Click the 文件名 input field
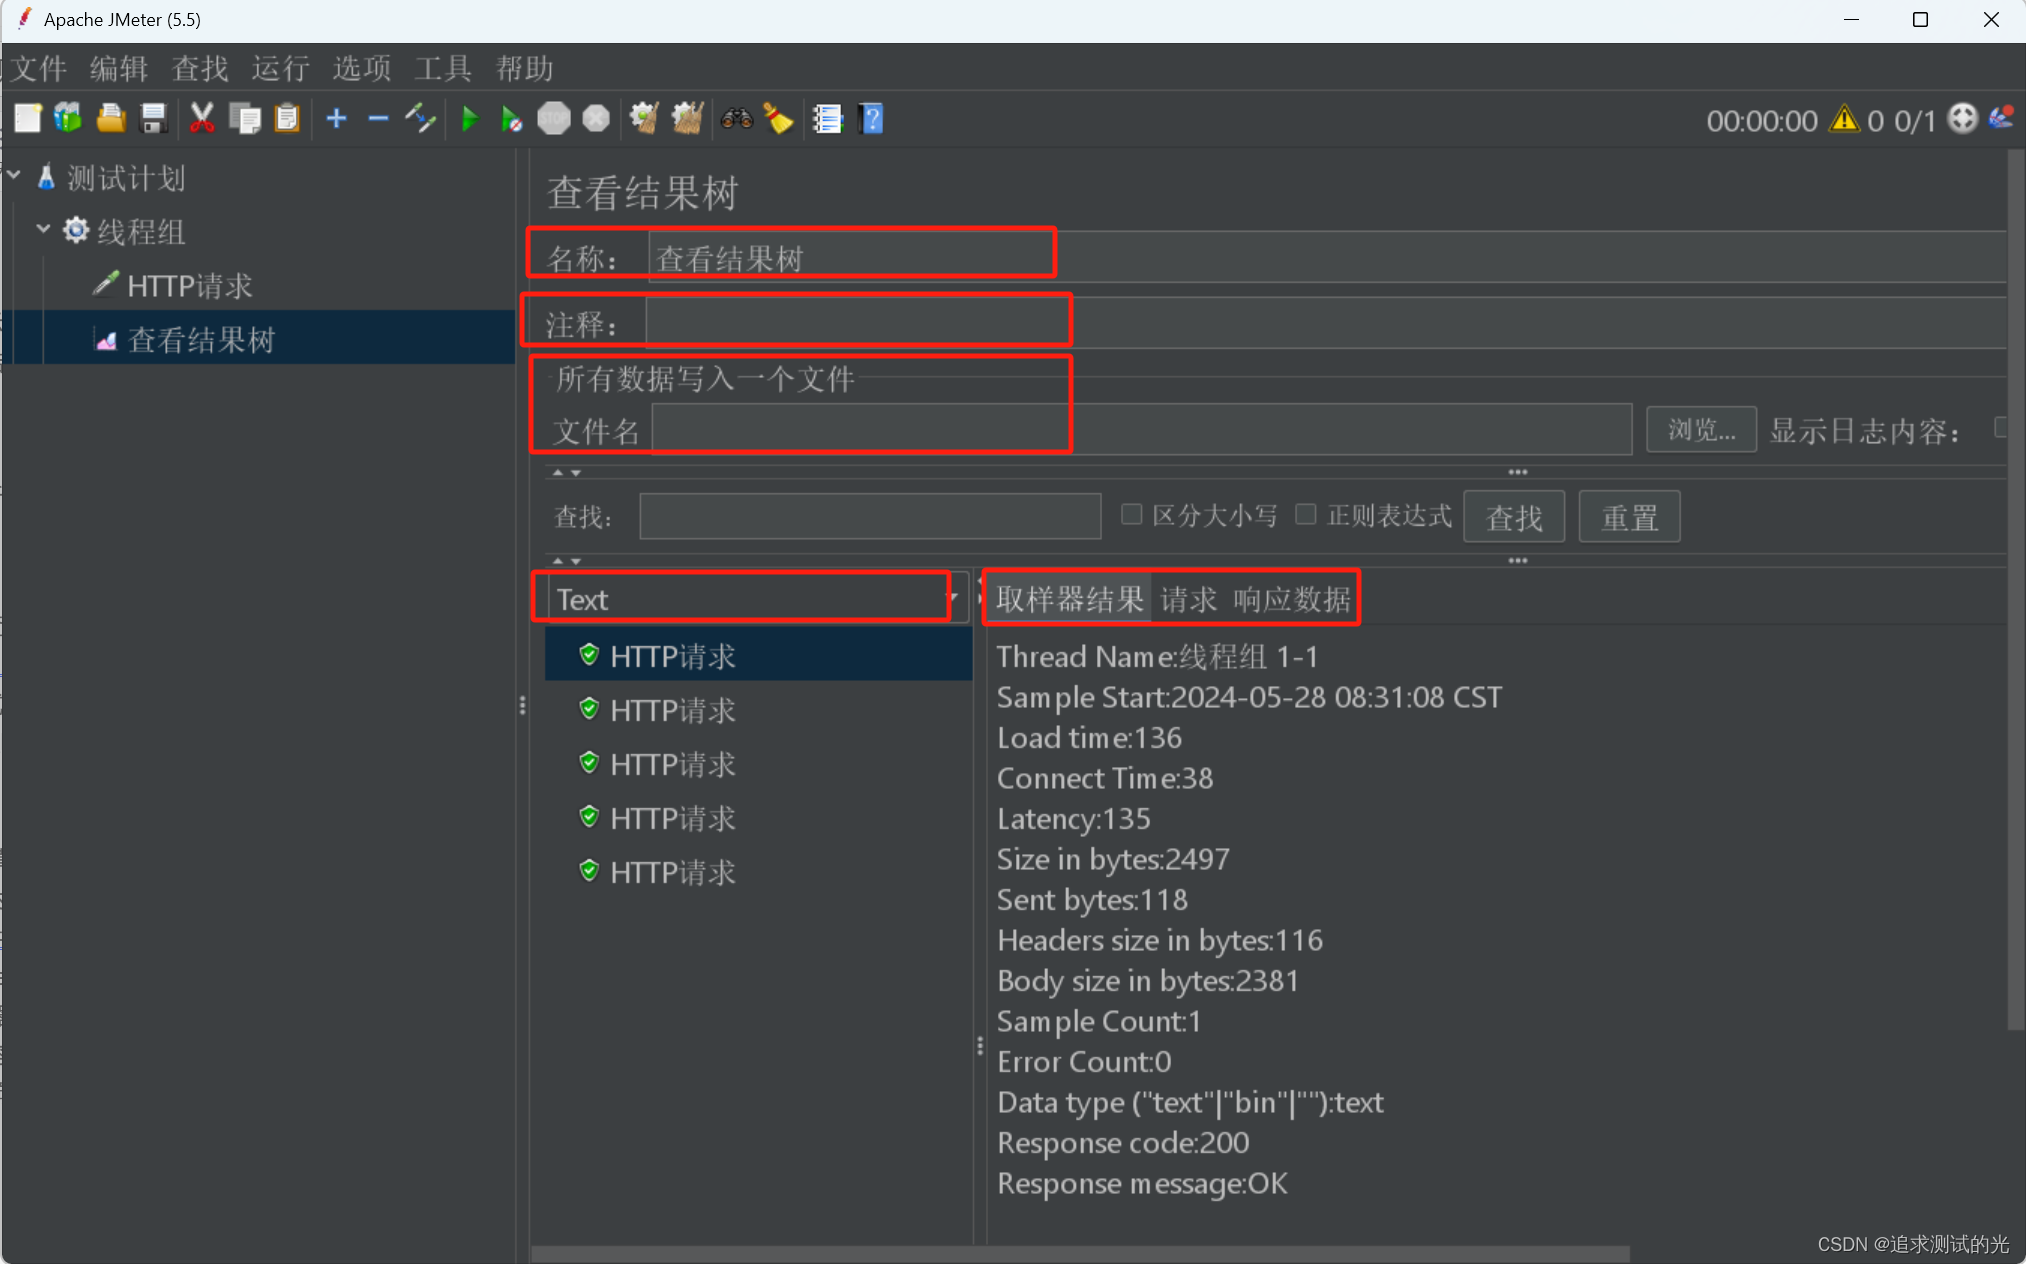This screenshot has height=1264, width=2026. coord(1140,430)
